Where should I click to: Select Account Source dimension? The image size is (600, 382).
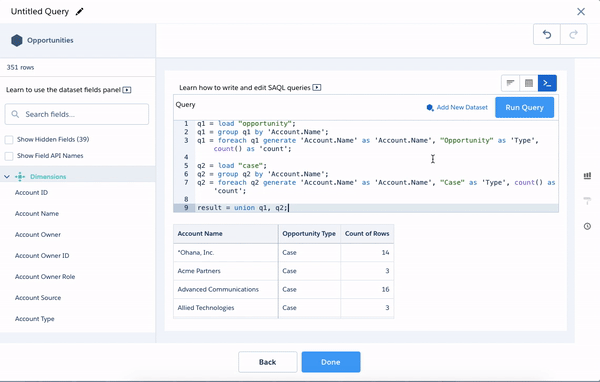[38, 298]
